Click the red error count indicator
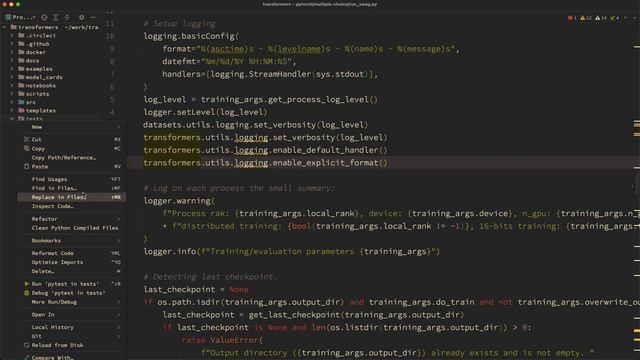The height and width of the screenshot is (360, 640). 572,18
